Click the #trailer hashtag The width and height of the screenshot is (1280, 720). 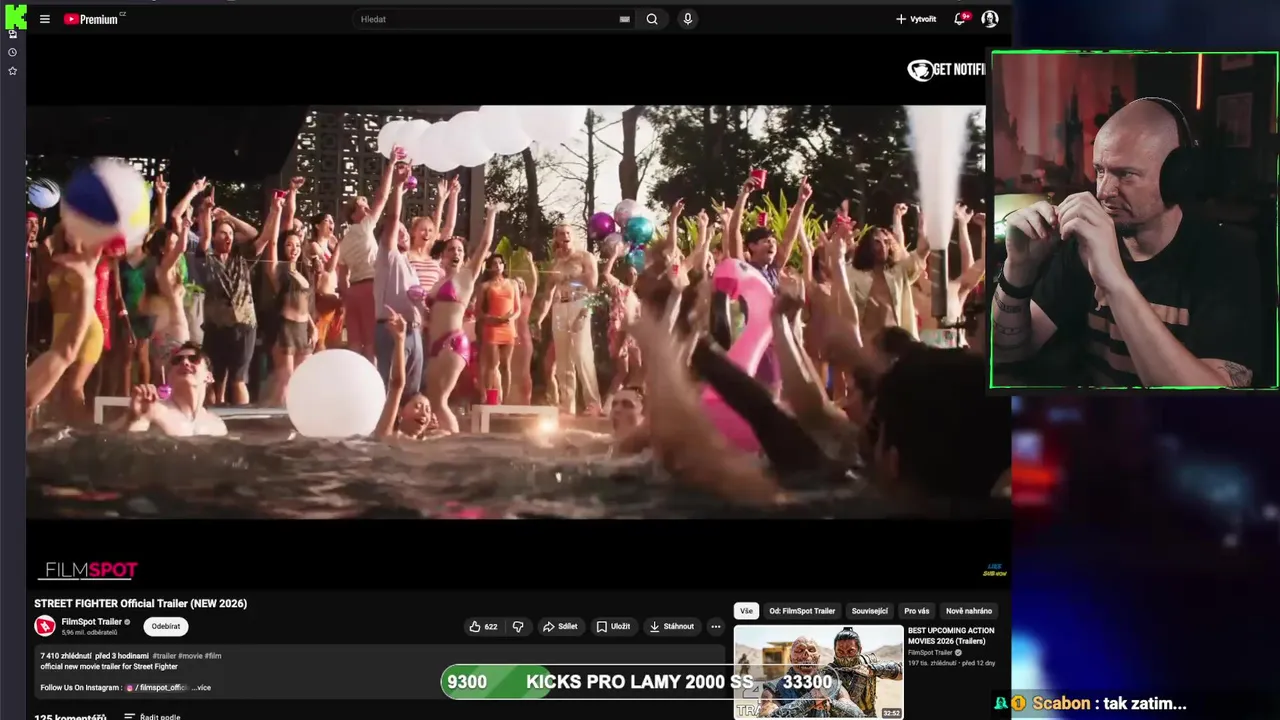click(x=164, y=656)
